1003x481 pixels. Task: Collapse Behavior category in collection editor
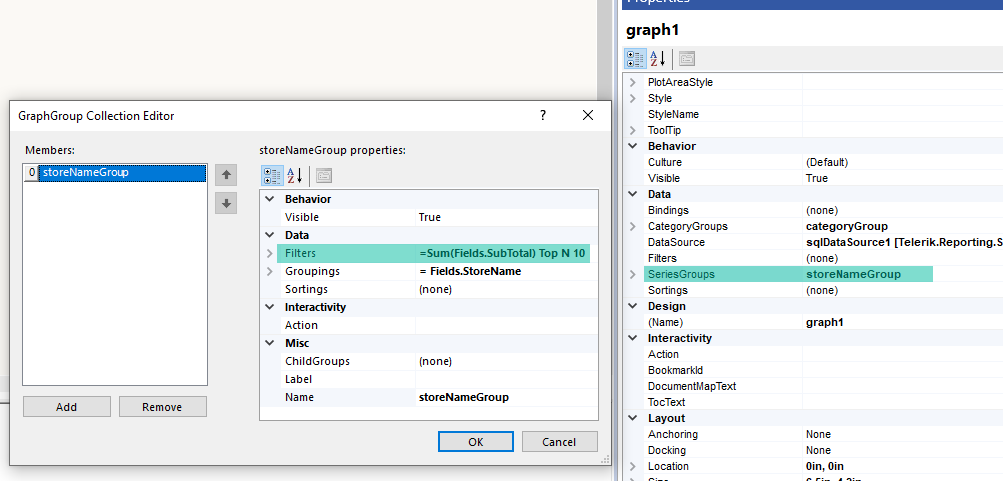pyautogui.click(x=269, y=200)
